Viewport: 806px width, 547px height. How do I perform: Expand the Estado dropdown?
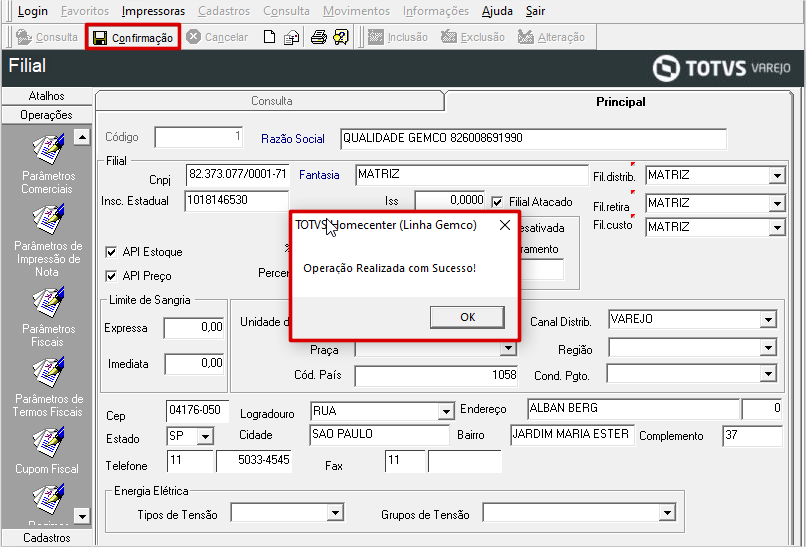coord(205,436)
